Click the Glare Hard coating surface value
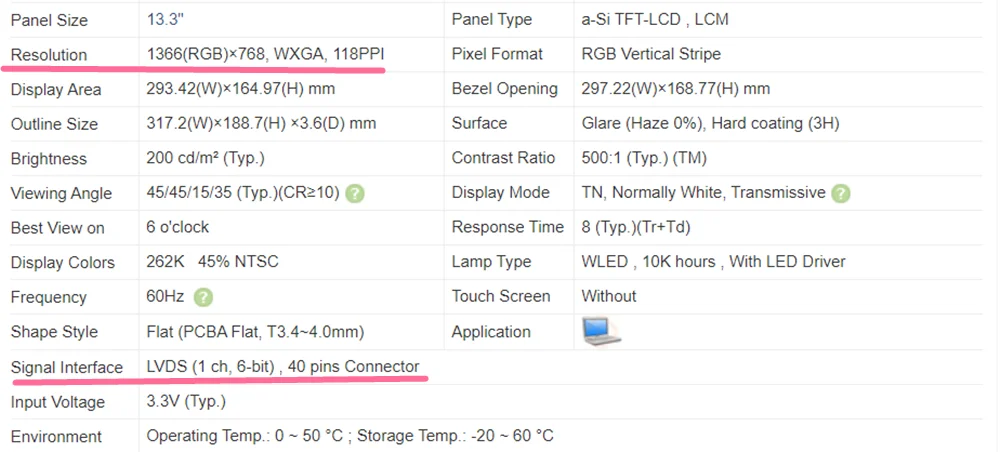This screenshot has height=452, width=1000. (x=710, y=123)
